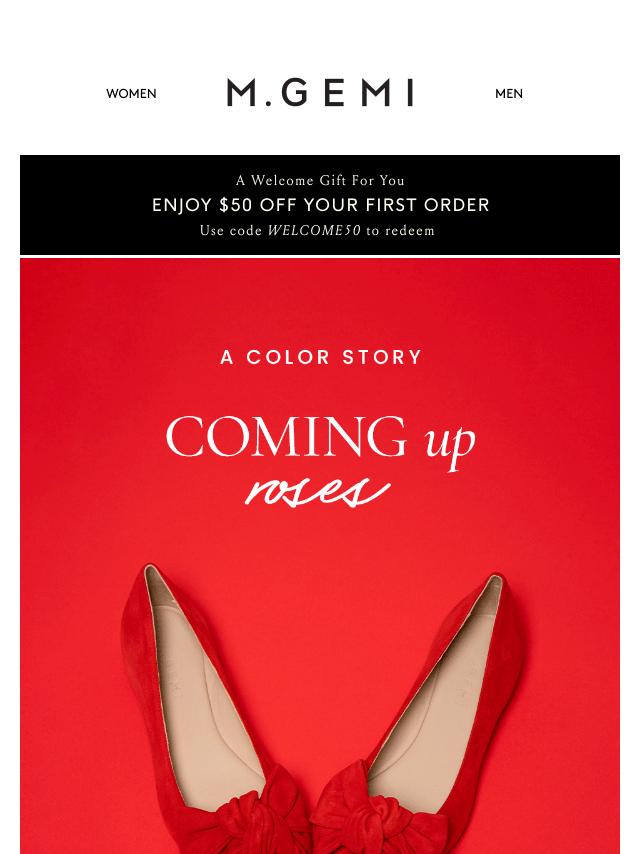Open the WOMEN navigation link
The image size is (640, 854).
point(131,94)
